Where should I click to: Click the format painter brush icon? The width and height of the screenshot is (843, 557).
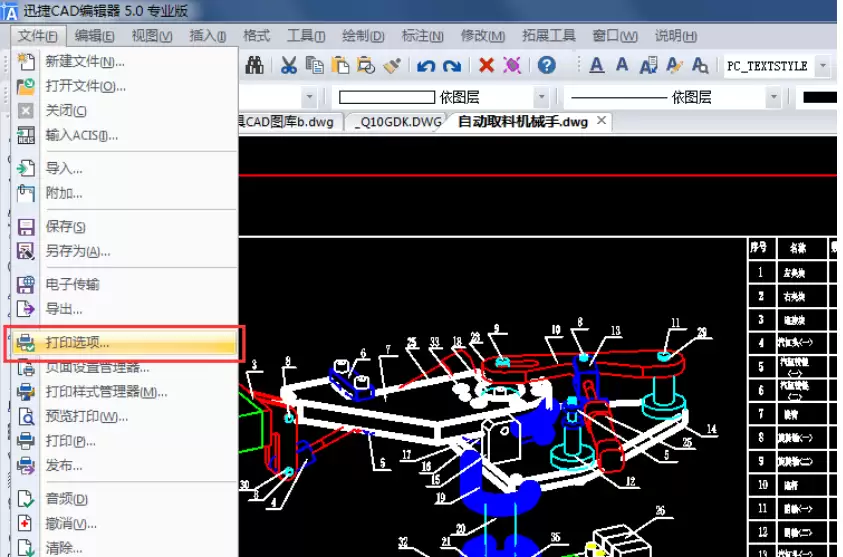pyautogui.click(x=391, y=66)
